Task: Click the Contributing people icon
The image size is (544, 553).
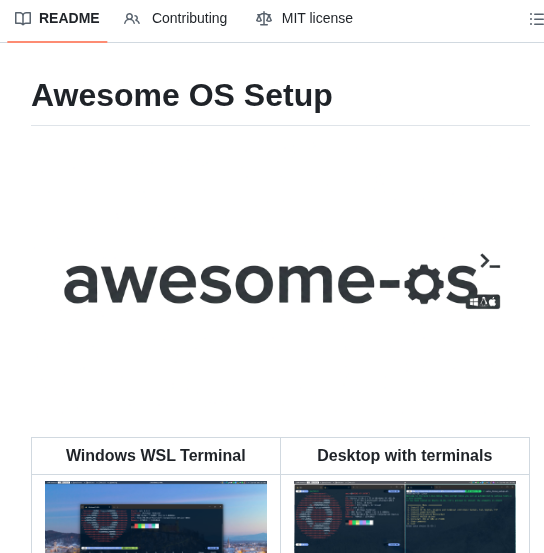Action: 132,19
